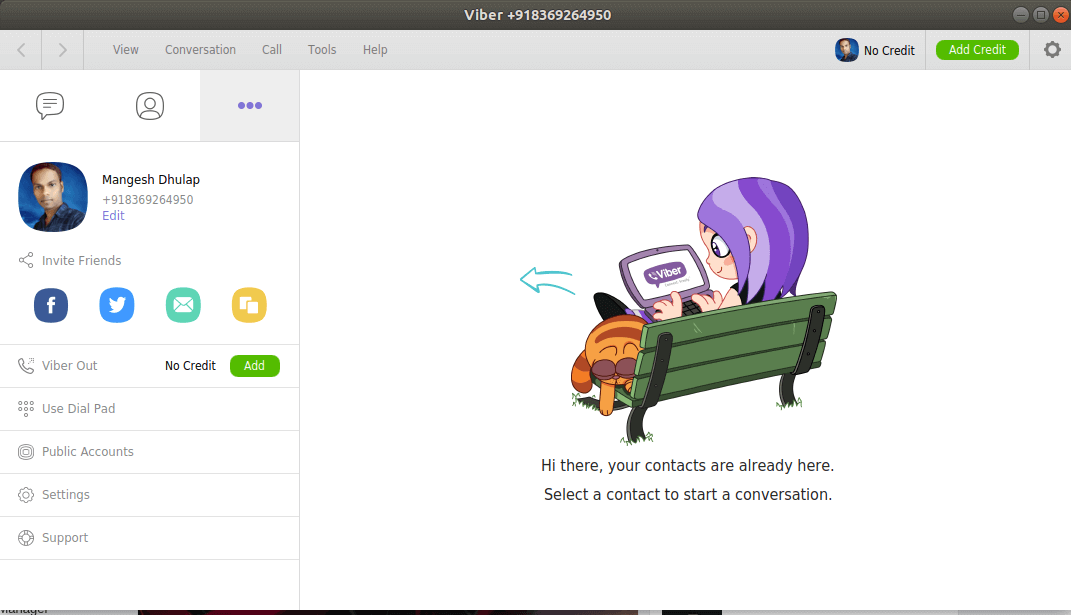The height and width of the screenshot is (615, 1071).
Task: Open the Help menu
Action: click(375, 50)
